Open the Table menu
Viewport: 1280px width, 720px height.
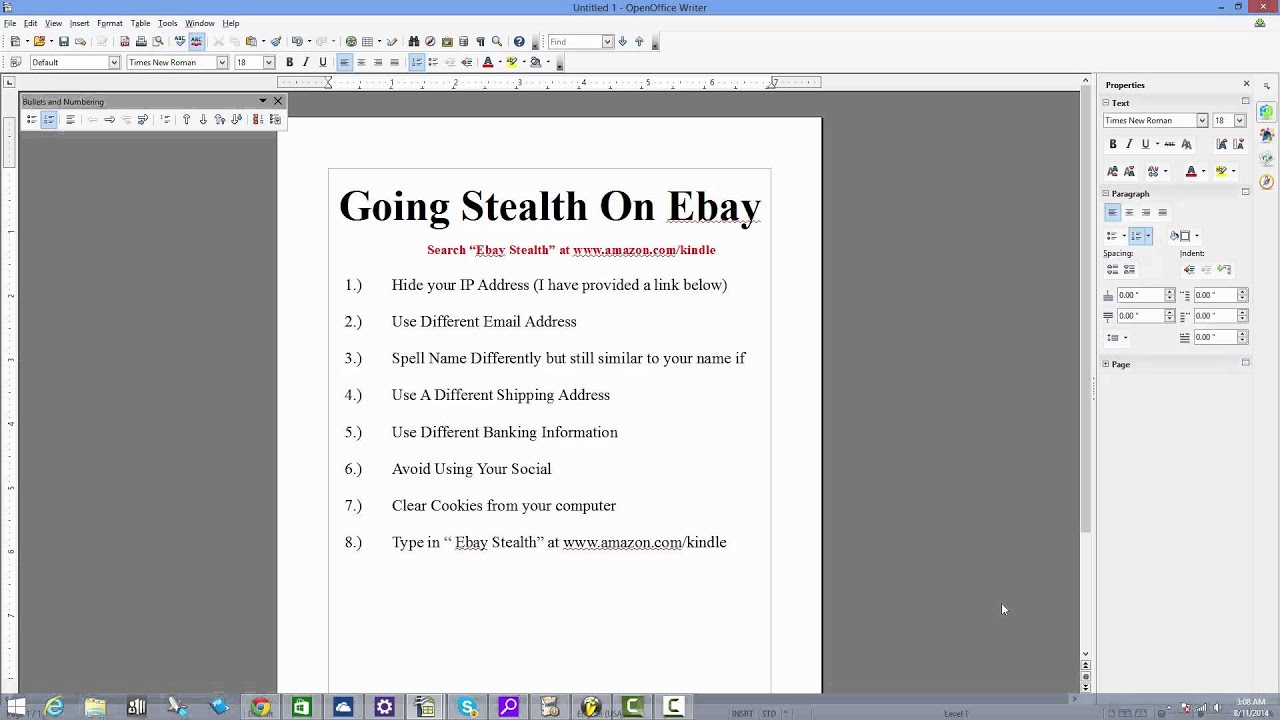tap(140, 23)
